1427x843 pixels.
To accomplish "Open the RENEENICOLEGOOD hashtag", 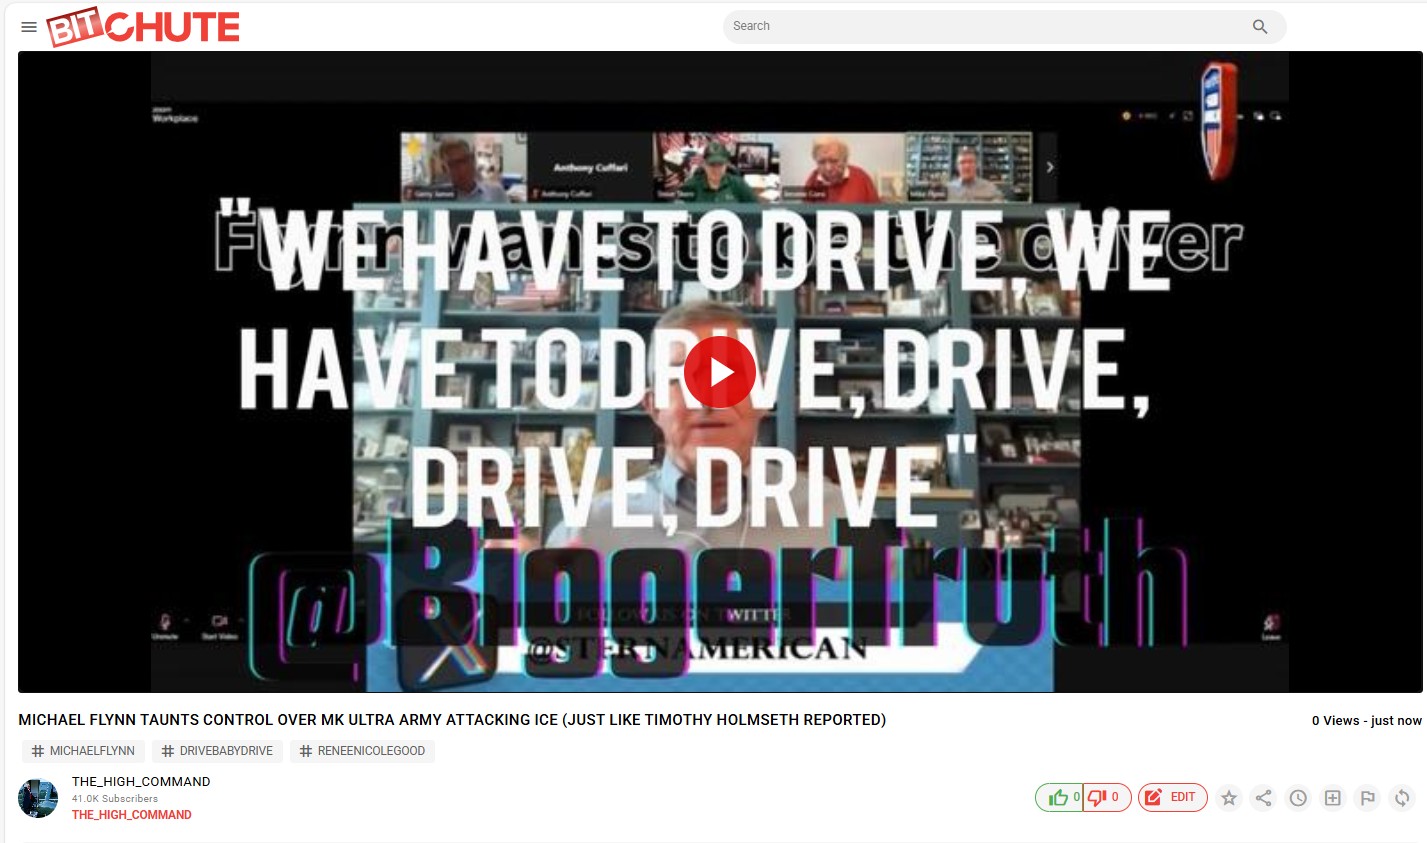I will tap(362, 751).
